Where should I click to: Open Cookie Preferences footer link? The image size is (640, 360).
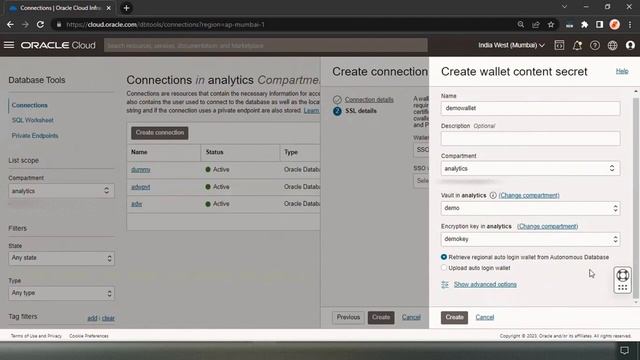(x=89, y=336)
